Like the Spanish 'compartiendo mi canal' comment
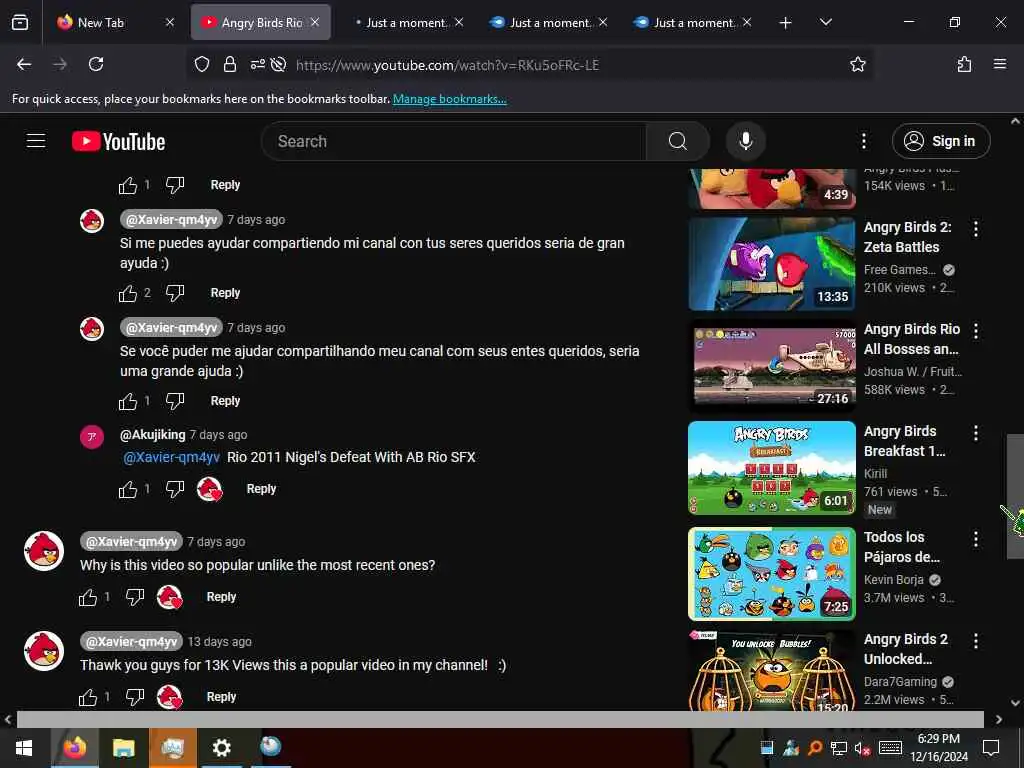Screen dimensions: 1024x768 (x=127, y=293)
